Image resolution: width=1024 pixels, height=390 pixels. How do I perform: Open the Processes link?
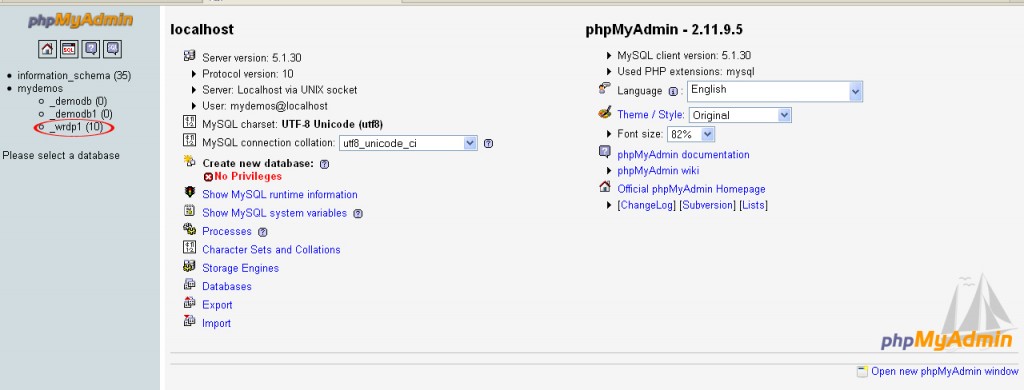click(x=227, y=231)
